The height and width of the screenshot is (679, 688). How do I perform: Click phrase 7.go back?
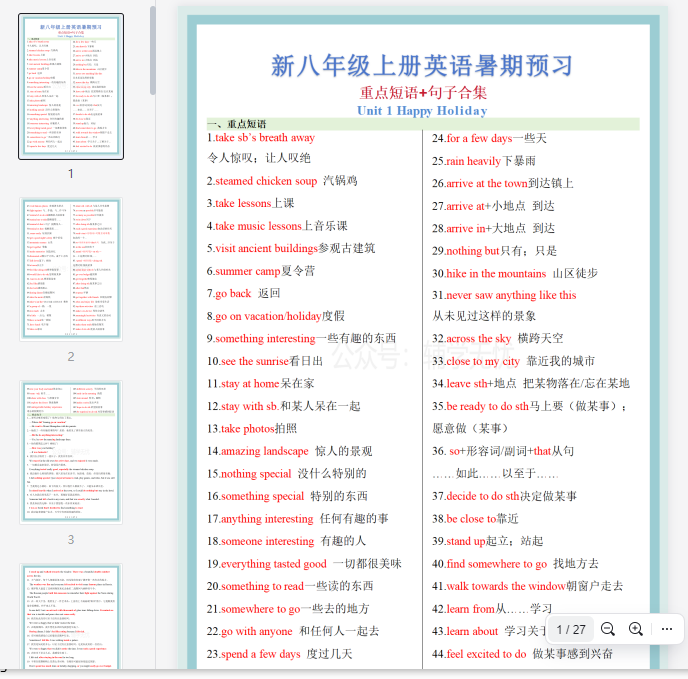[229, 293]
